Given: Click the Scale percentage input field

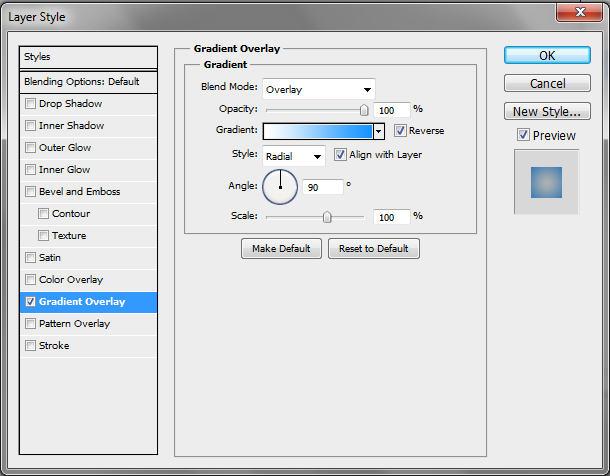Looking at the screenshot, I should (x=391, y=216).
